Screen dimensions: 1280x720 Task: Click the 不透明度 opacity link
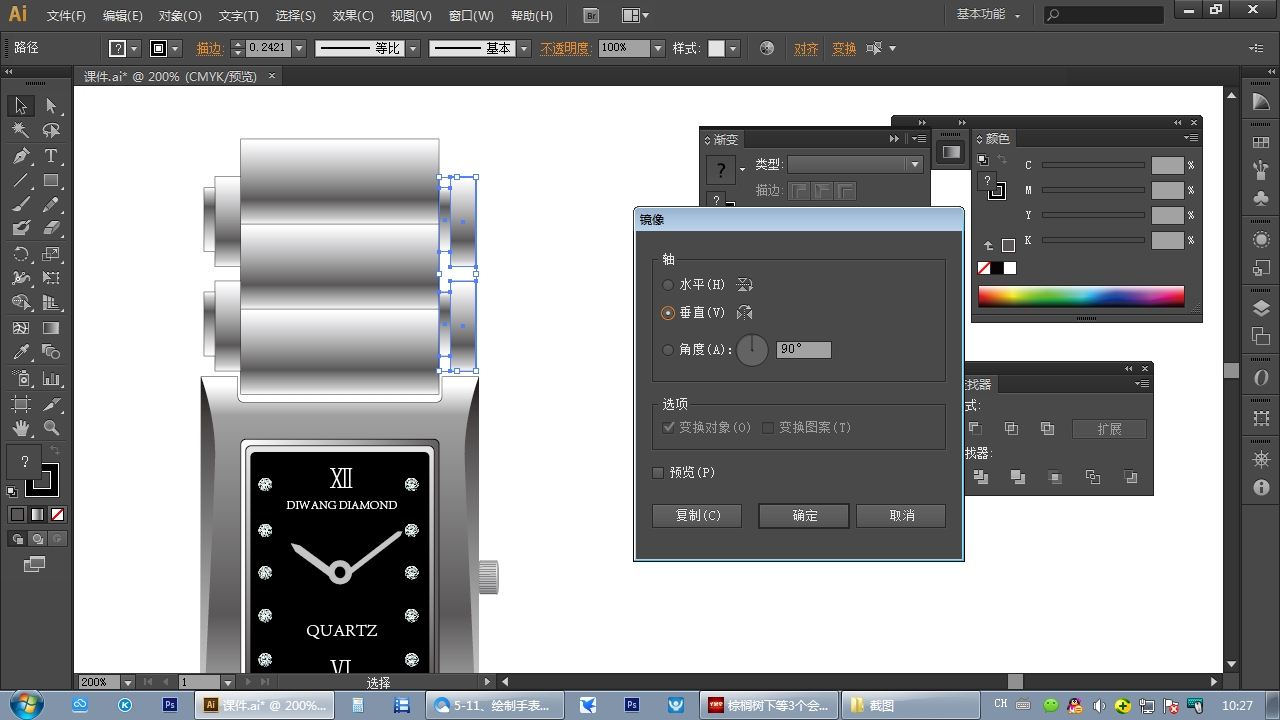565,48
